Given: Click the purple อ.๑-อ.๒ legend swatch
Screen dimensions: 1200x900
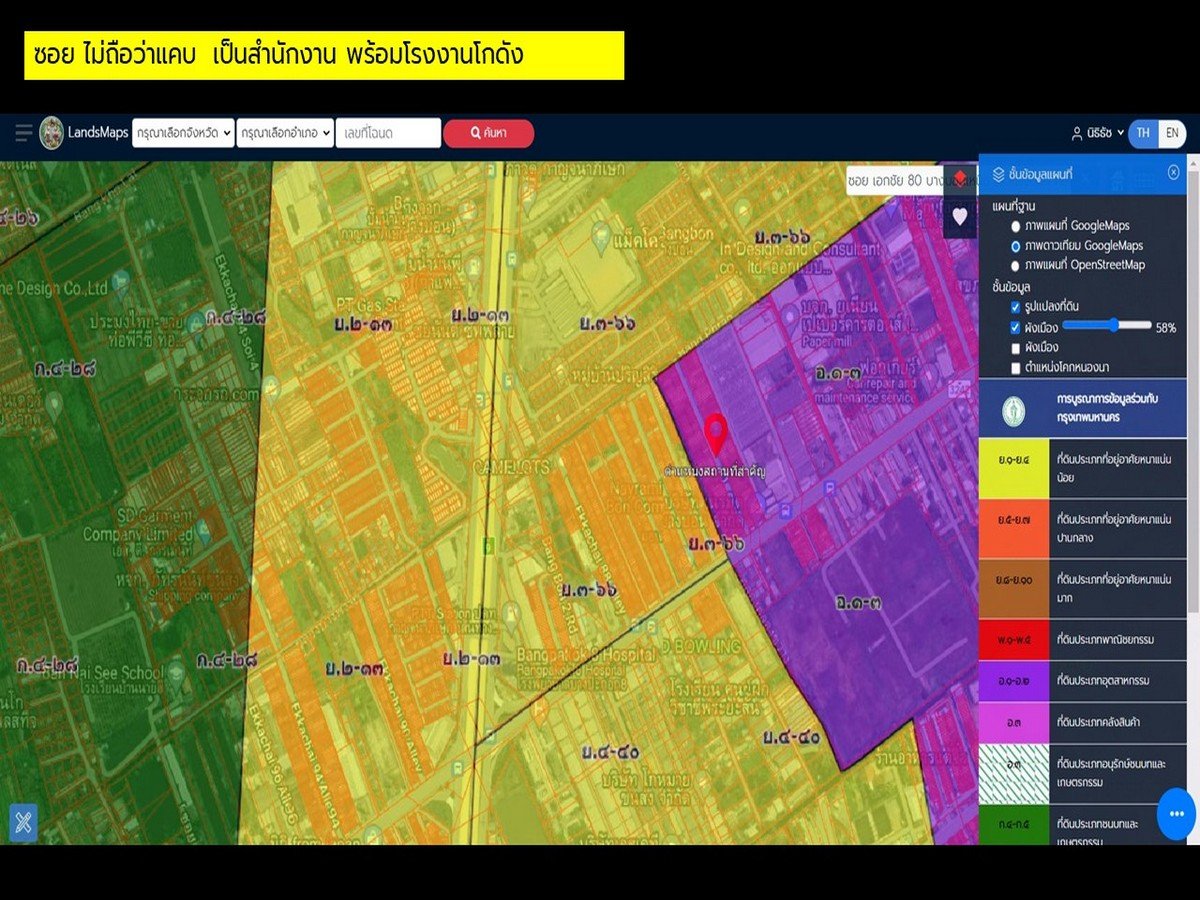Looking at the screenshot, I should 1013,682.
